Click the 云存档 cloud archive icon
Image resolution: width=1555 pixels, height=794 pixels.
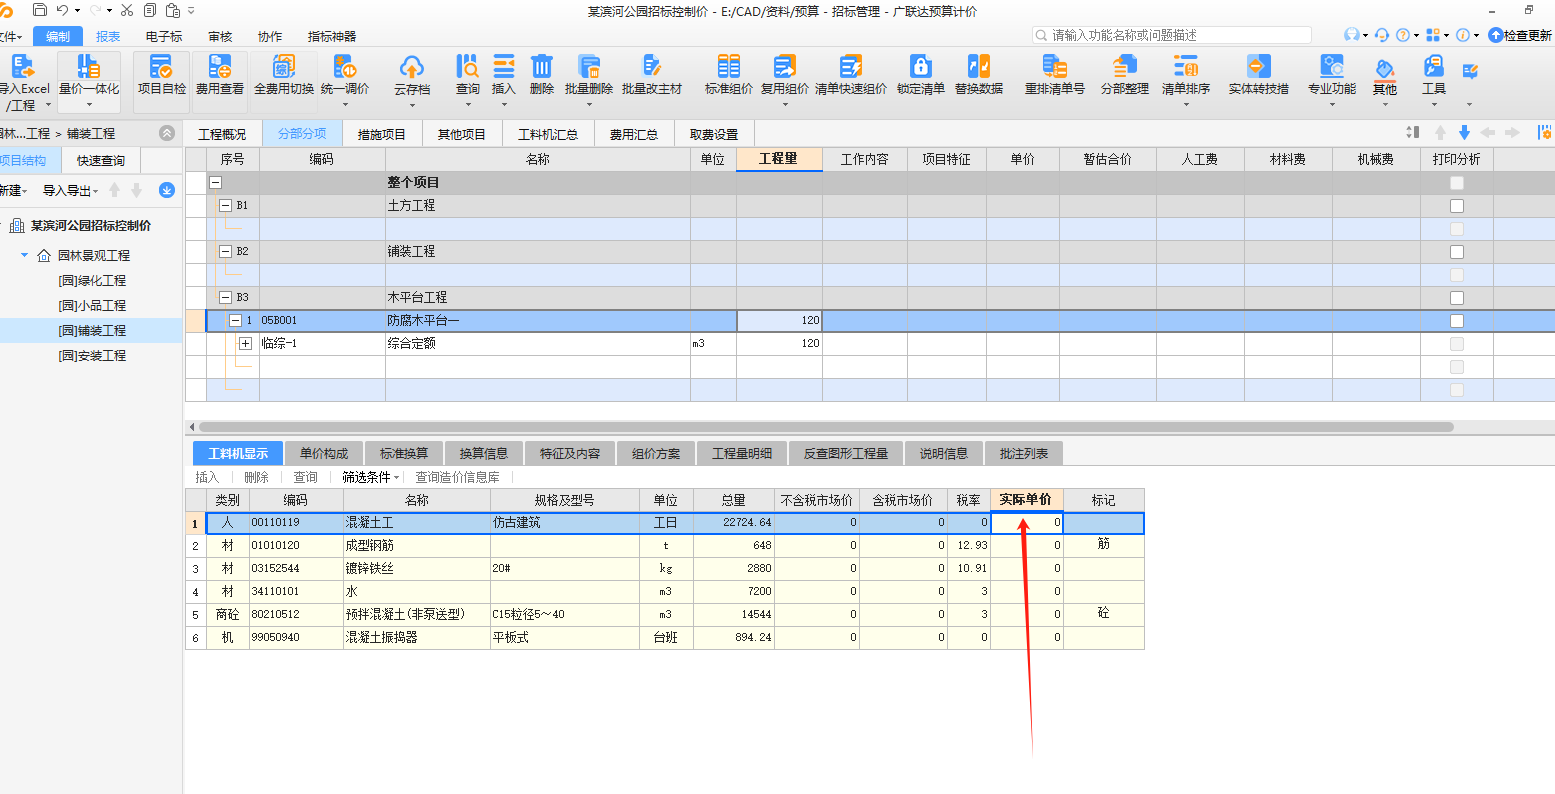tap(411, 68)
